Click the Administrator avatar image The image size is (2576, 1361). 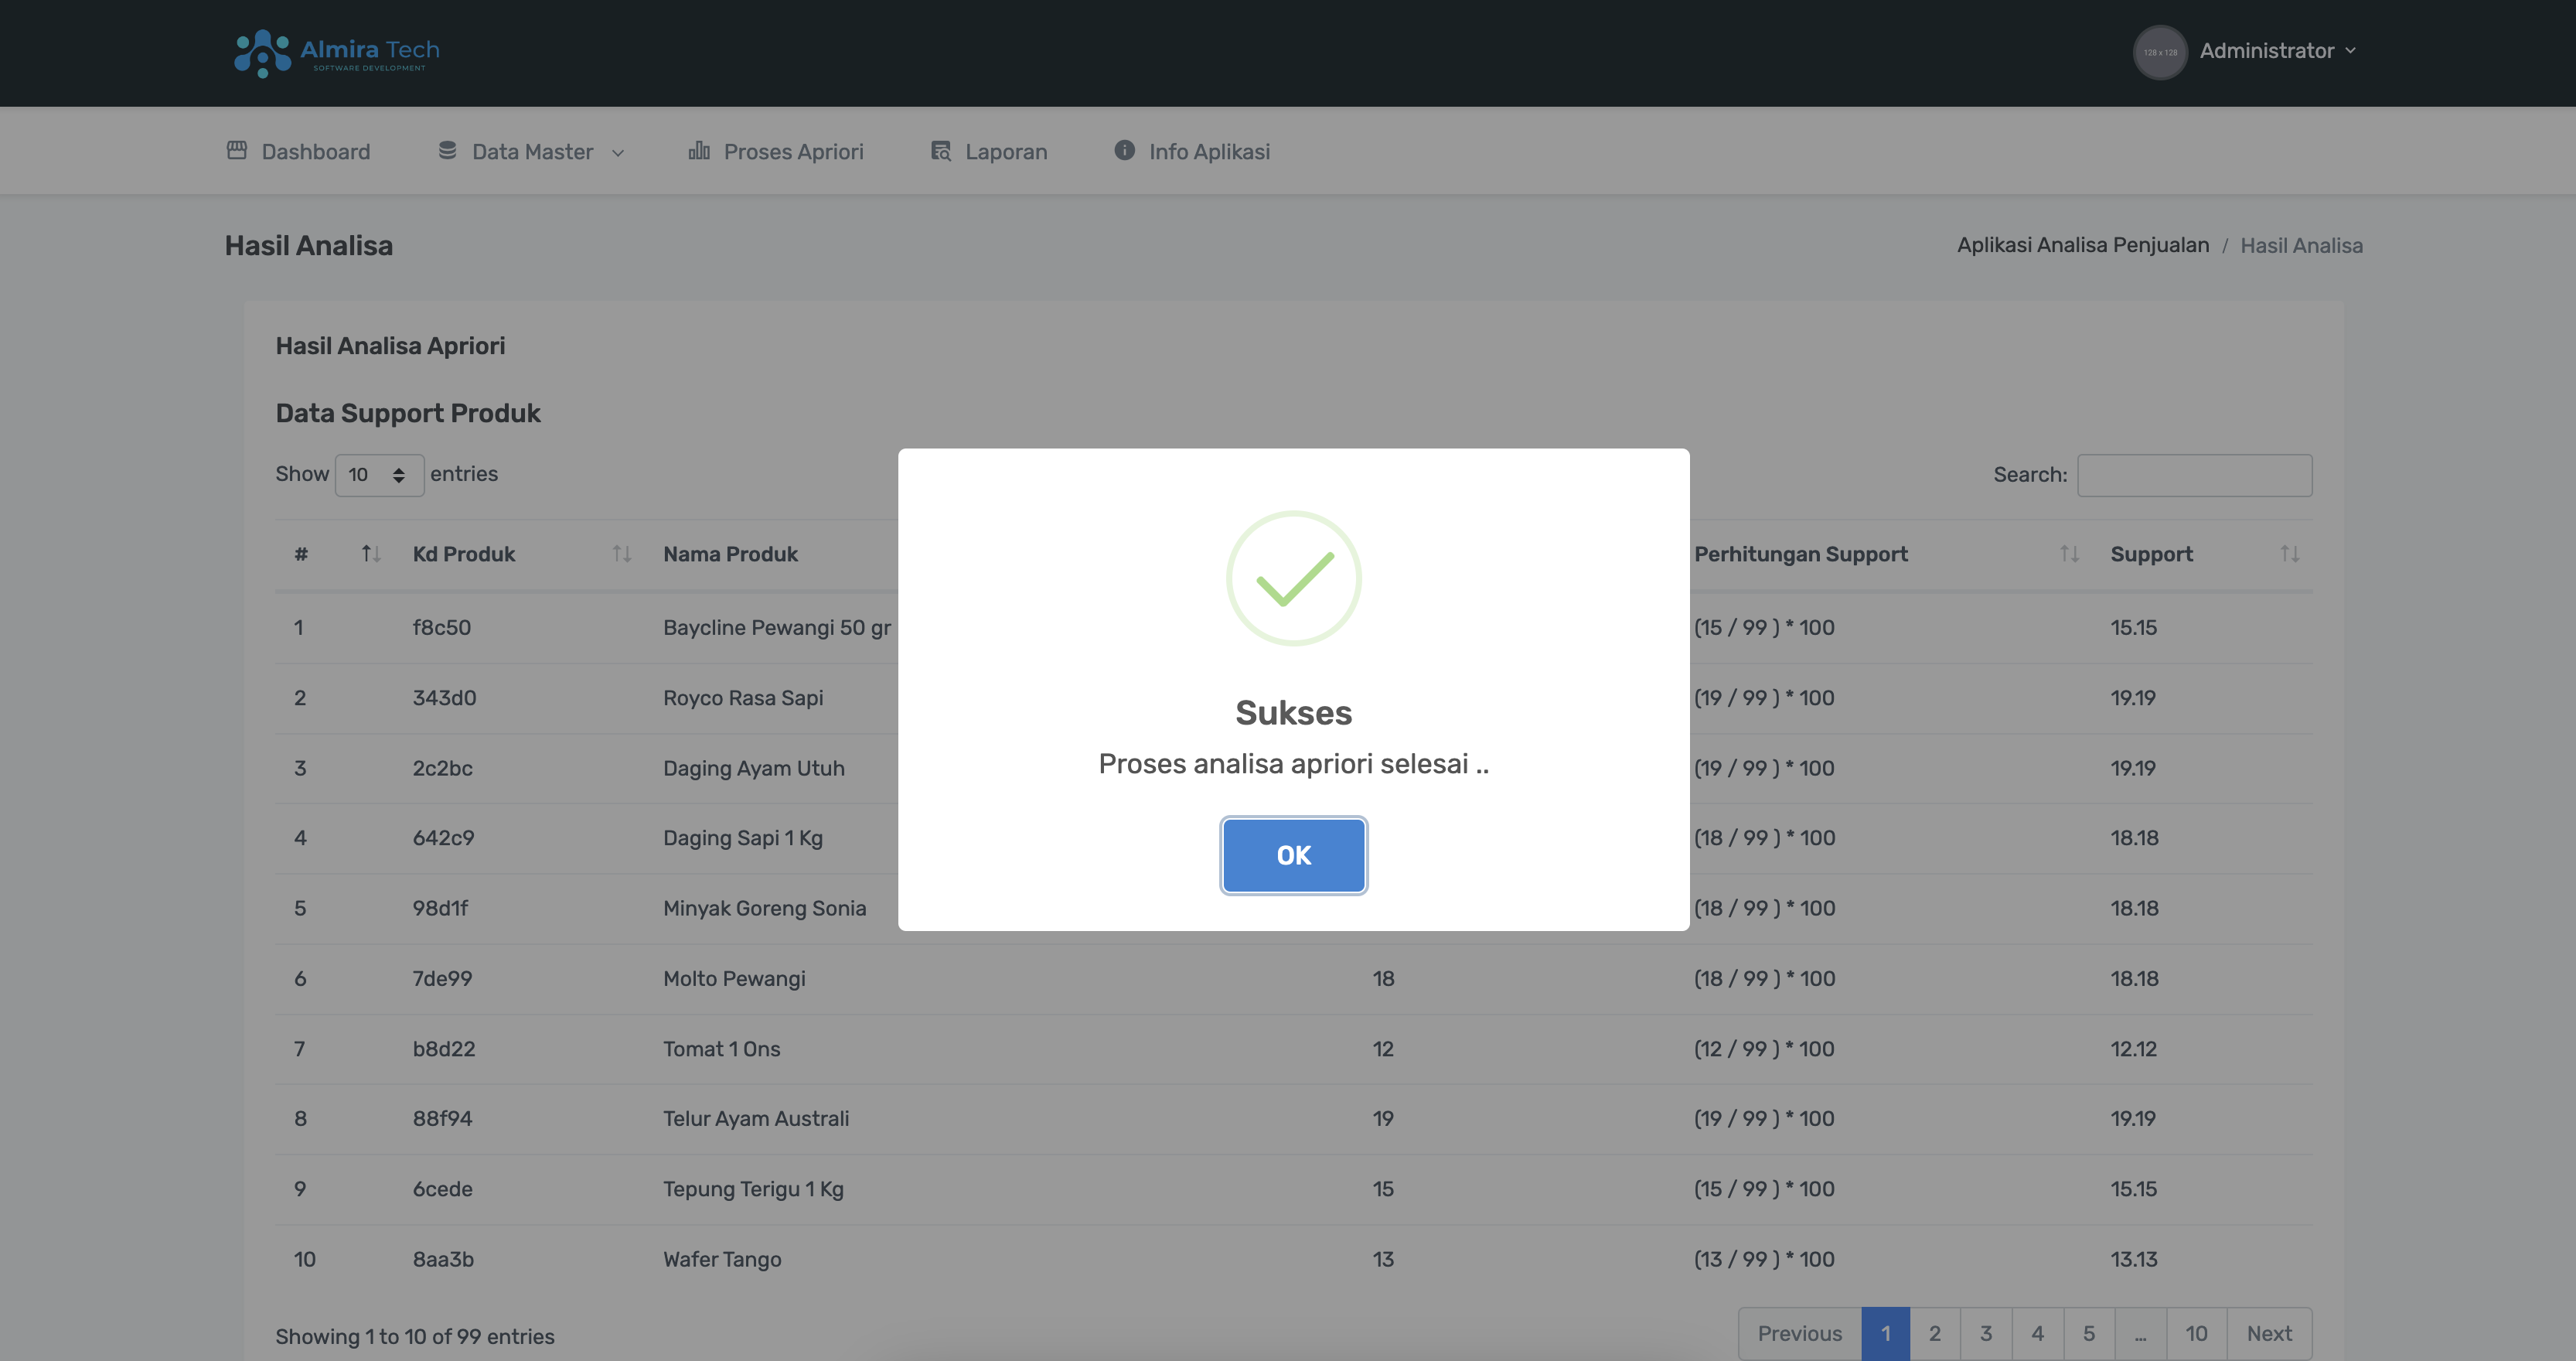pyautogui.click(x=2160, y=52)
